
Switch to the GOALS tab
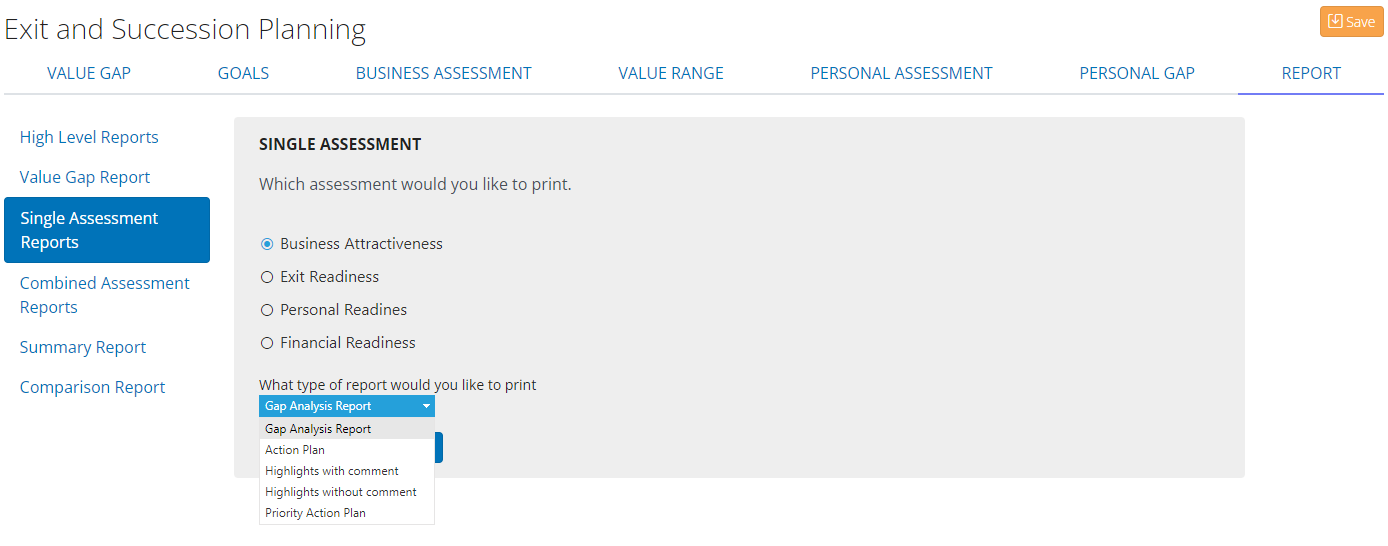(x=243, y=73)
